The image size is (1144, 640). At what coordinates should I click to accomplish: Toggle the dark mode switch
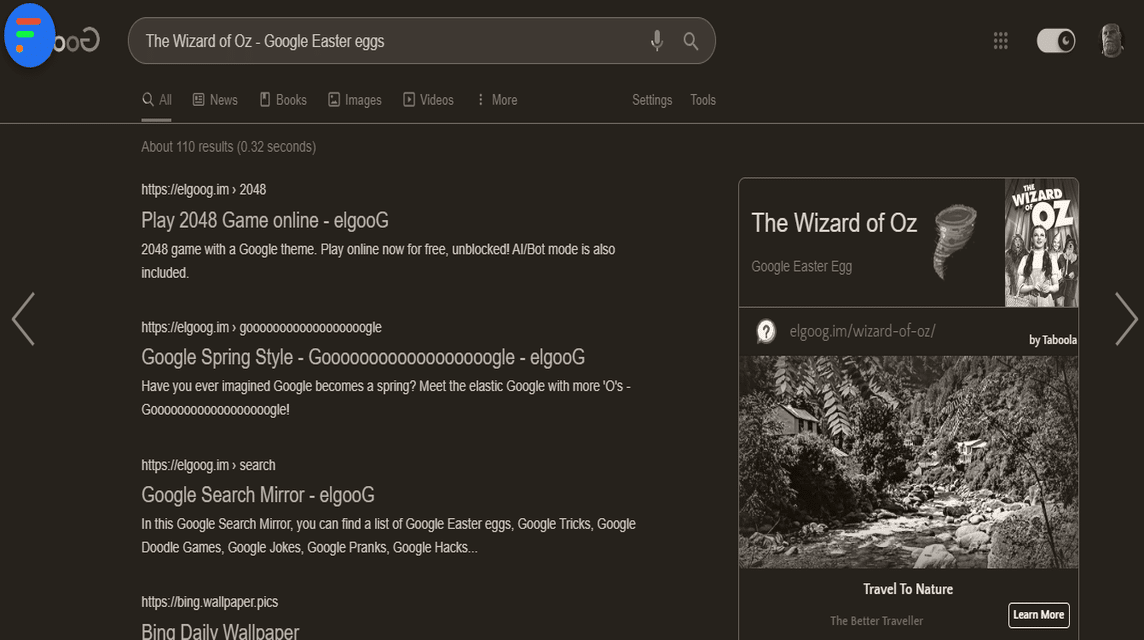(1056, 41)
